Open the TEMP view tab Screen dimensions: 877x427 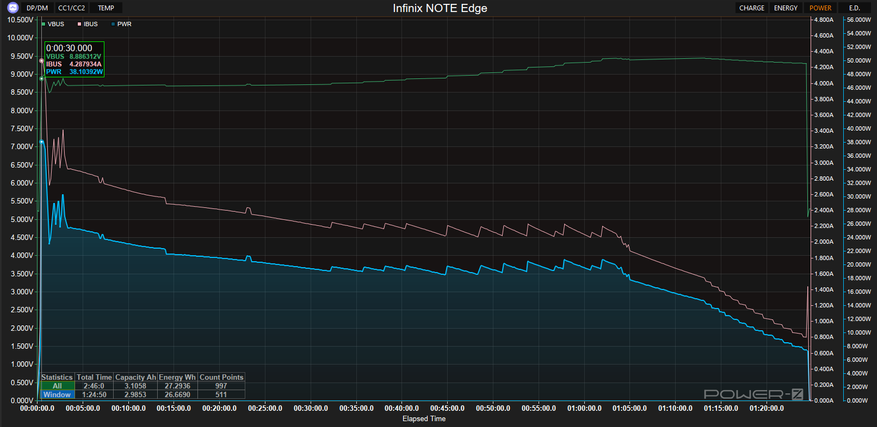click(106, 8)
